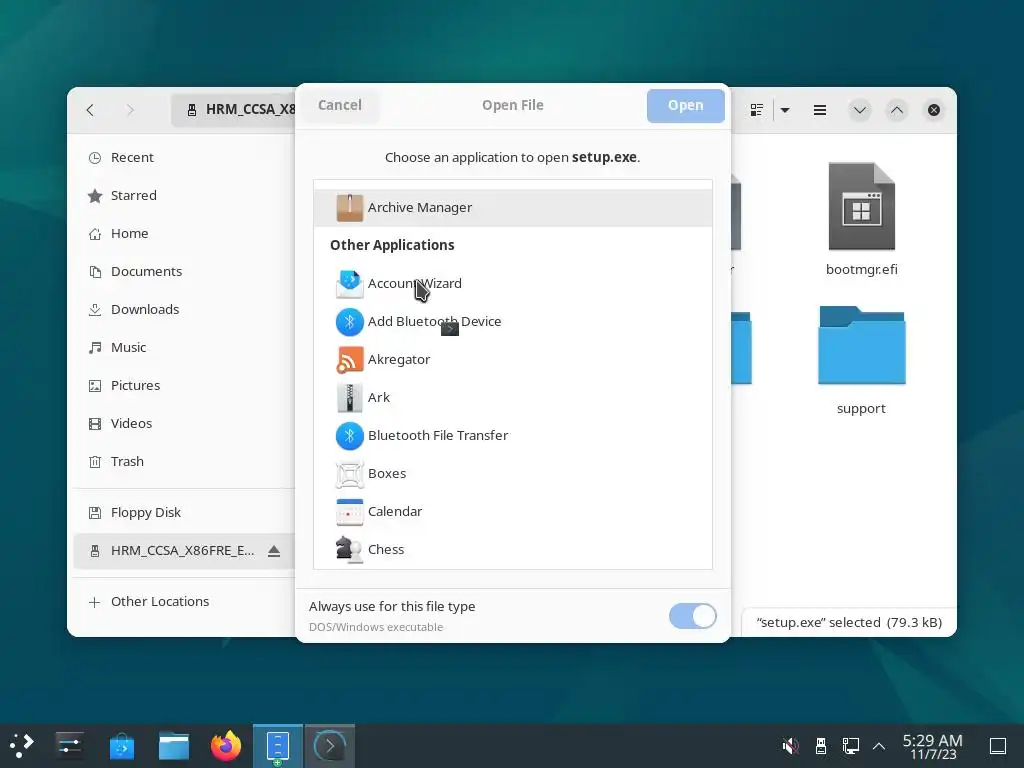This screenshot has height=768, width=1024.
Task: Click the Other Applications heading
Action: [x=392, y=245]
